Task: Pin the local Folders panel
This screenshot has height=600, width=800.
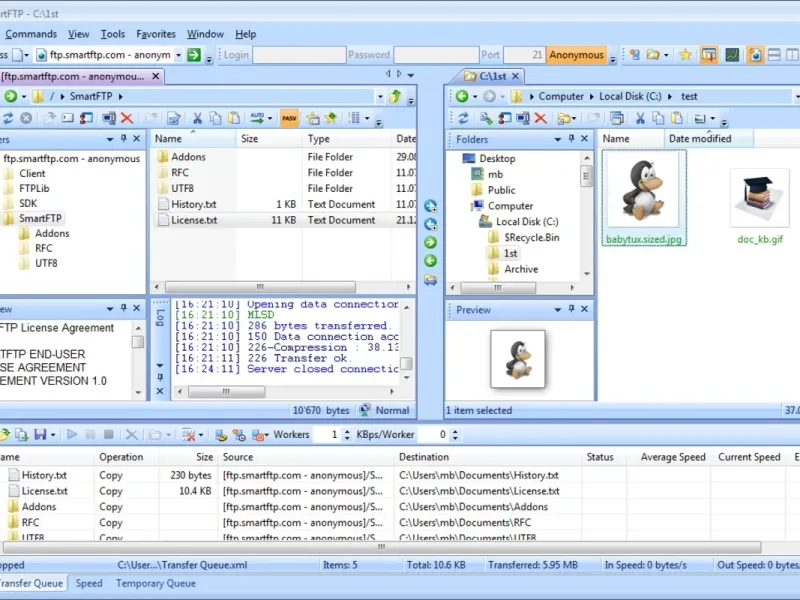Action: 571,138
